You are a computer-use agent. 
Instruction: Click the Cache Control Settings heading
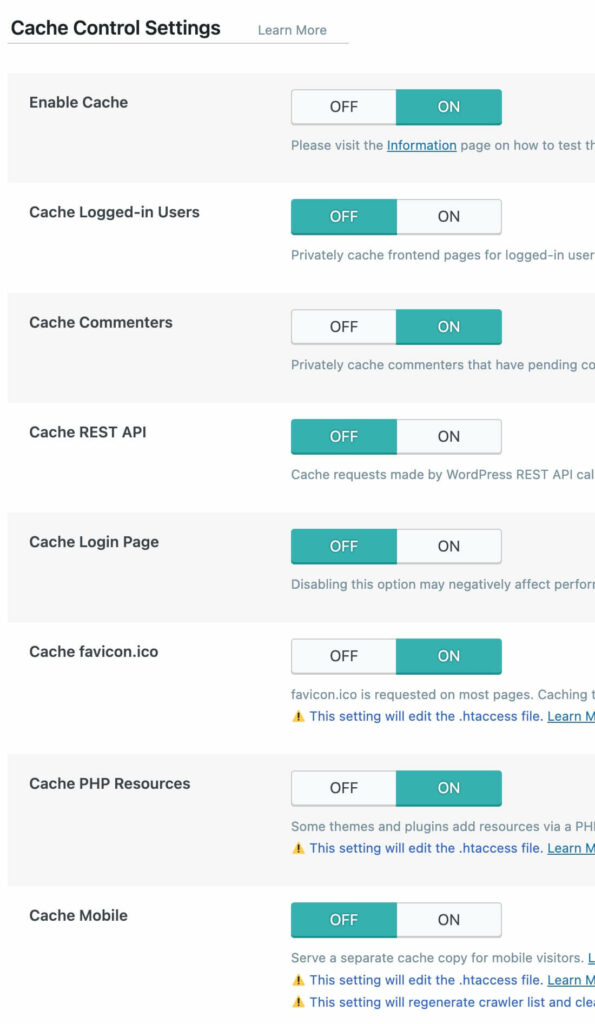pyautogui.click(x=115, y=28)
